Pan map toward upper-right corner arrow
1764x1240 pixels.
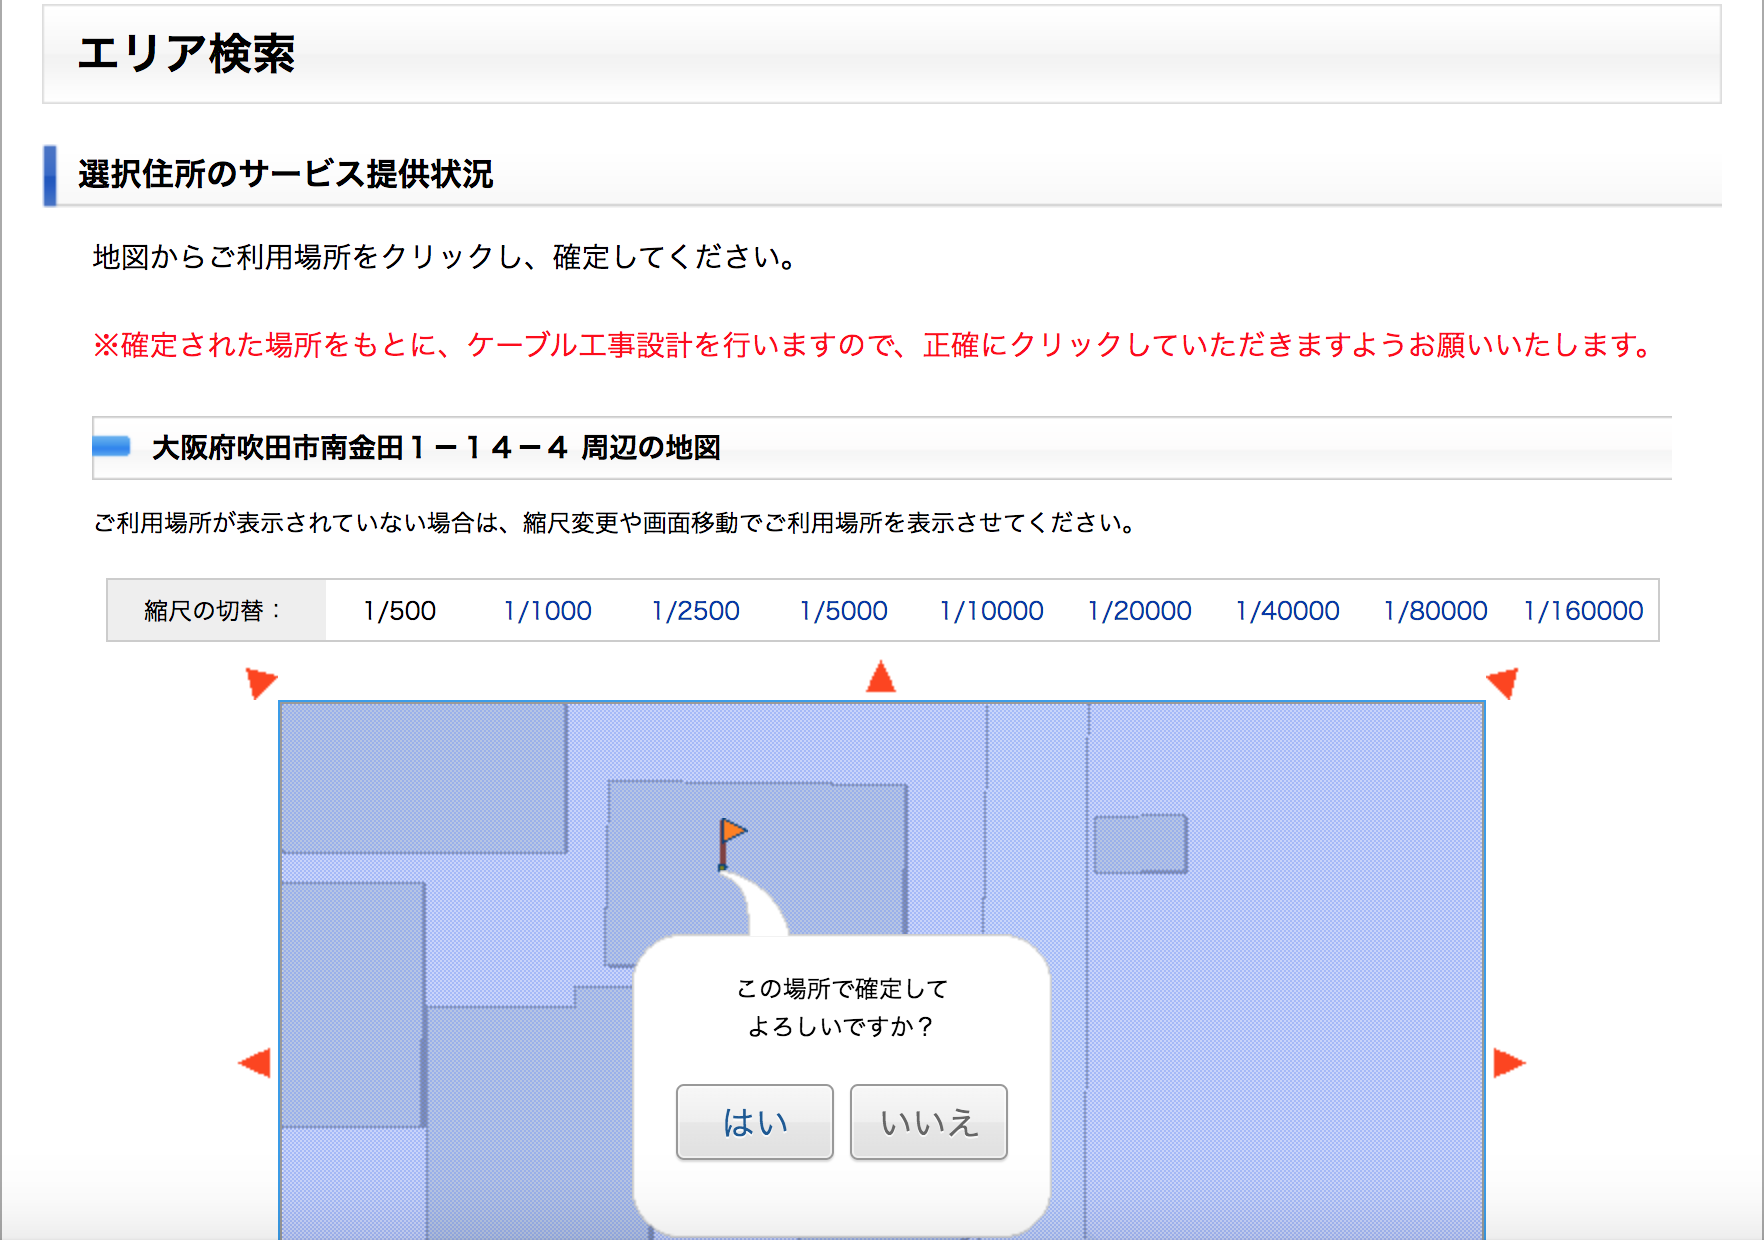pos(1502,682)
